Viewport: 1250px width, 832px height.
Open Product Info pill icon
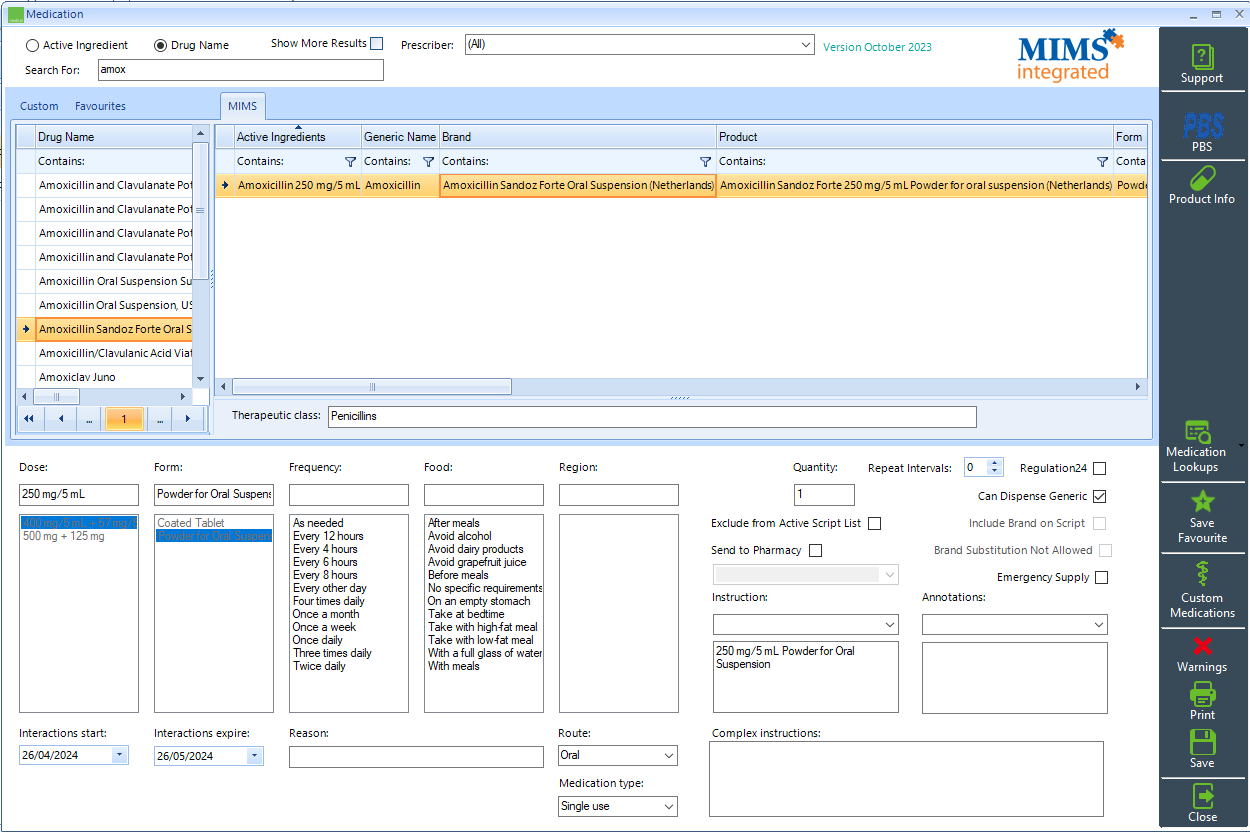[x=1202, y=177]
